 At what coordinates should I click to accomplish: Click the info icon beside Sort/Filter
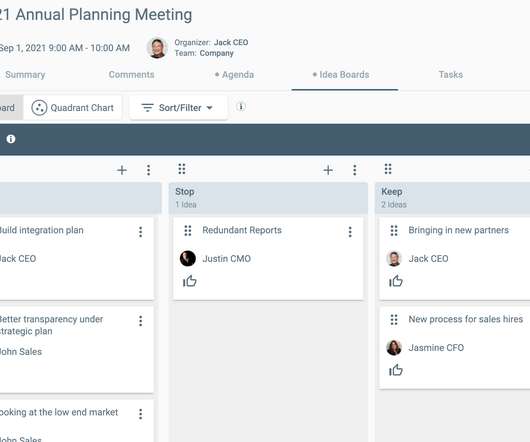pyautogui.click(x=241, y=107)
